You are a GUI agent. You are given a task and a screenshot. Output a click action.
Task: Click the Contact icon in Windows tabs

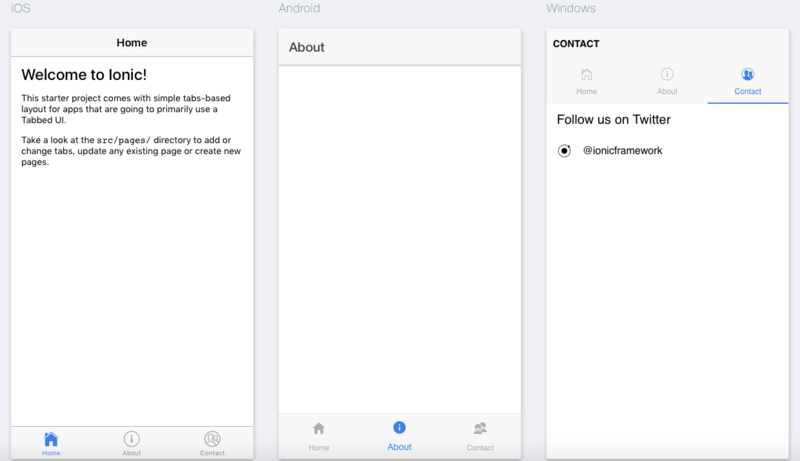pyautogui.click(x=747, y=74)
